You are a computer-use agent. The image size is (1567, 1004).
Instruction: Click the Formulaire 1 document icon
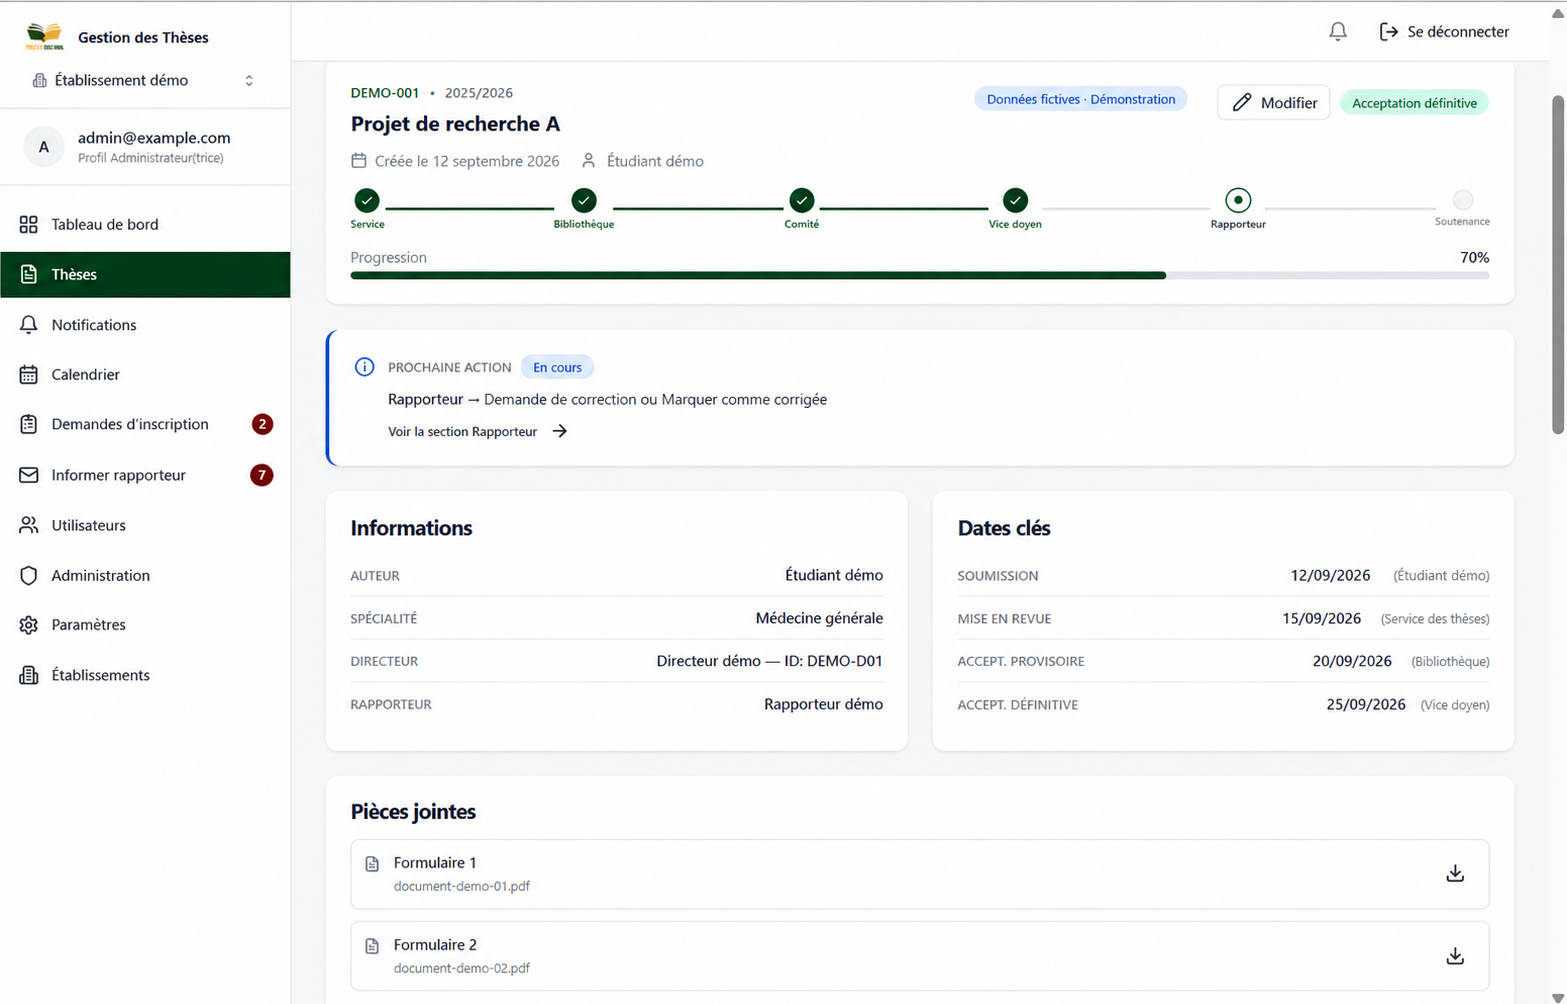pos(372,864)
